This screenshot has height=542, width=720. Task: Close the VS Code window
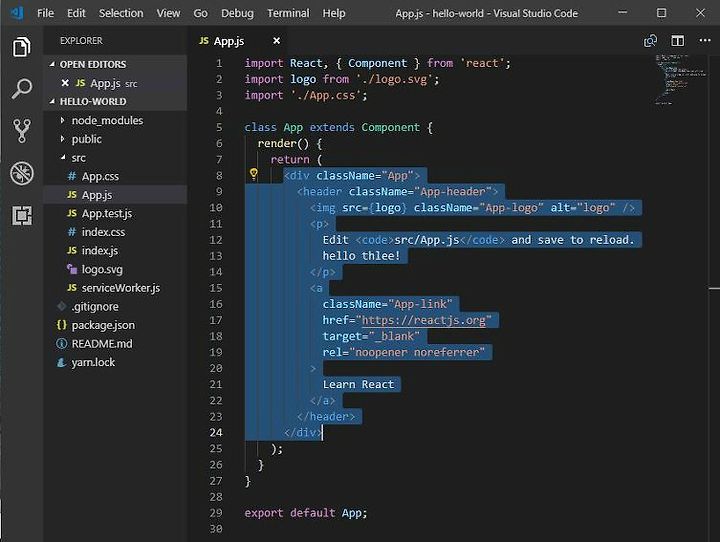click(700, 13)
